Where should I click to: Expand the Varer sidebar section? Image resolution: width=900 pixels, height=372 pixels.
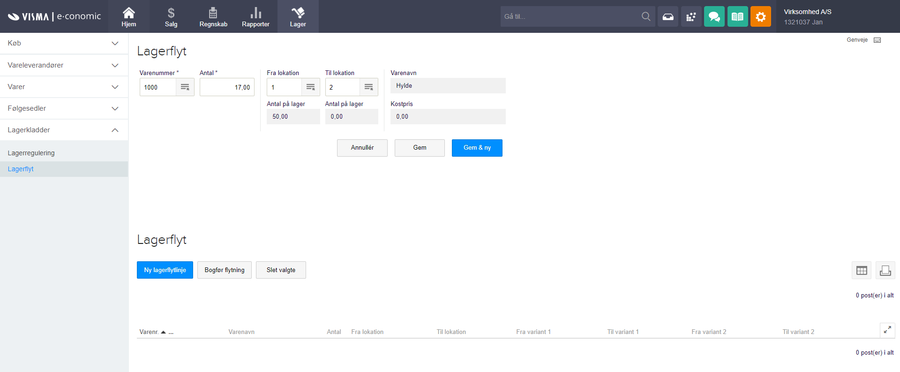(x=64, y=87)
